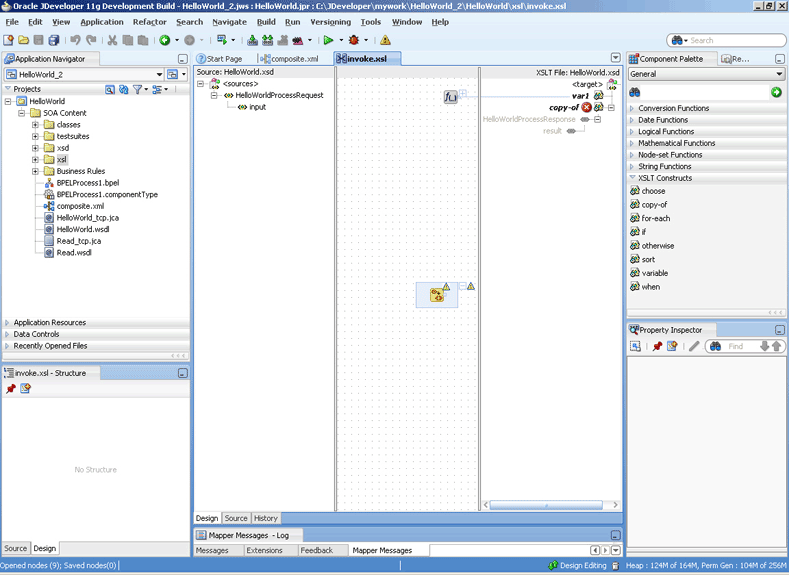Viewport: 789px width, 575px height.
Task: Open the Tools menu
Action: 370,22
